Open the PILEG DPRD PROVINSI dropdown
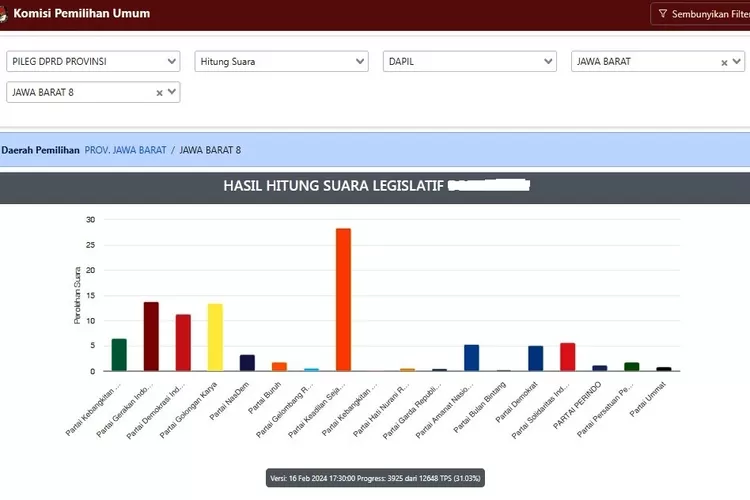 click(x=93, y=61)
